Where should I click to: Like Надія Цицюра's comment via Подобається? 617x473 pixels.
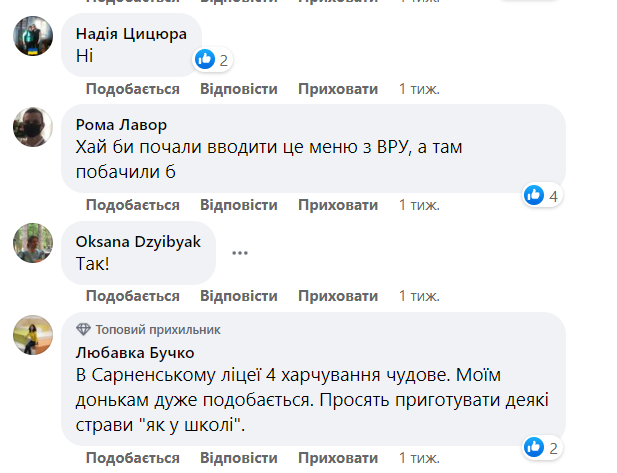(132, 89)
